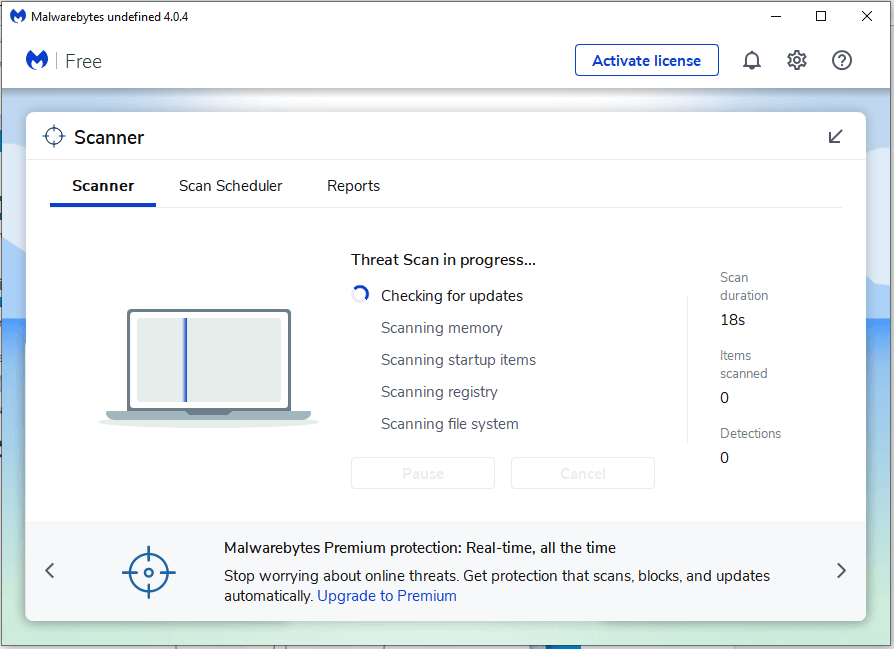894x649 pixels.
Task: Click the Activate license button
Action: pos(646,60)
